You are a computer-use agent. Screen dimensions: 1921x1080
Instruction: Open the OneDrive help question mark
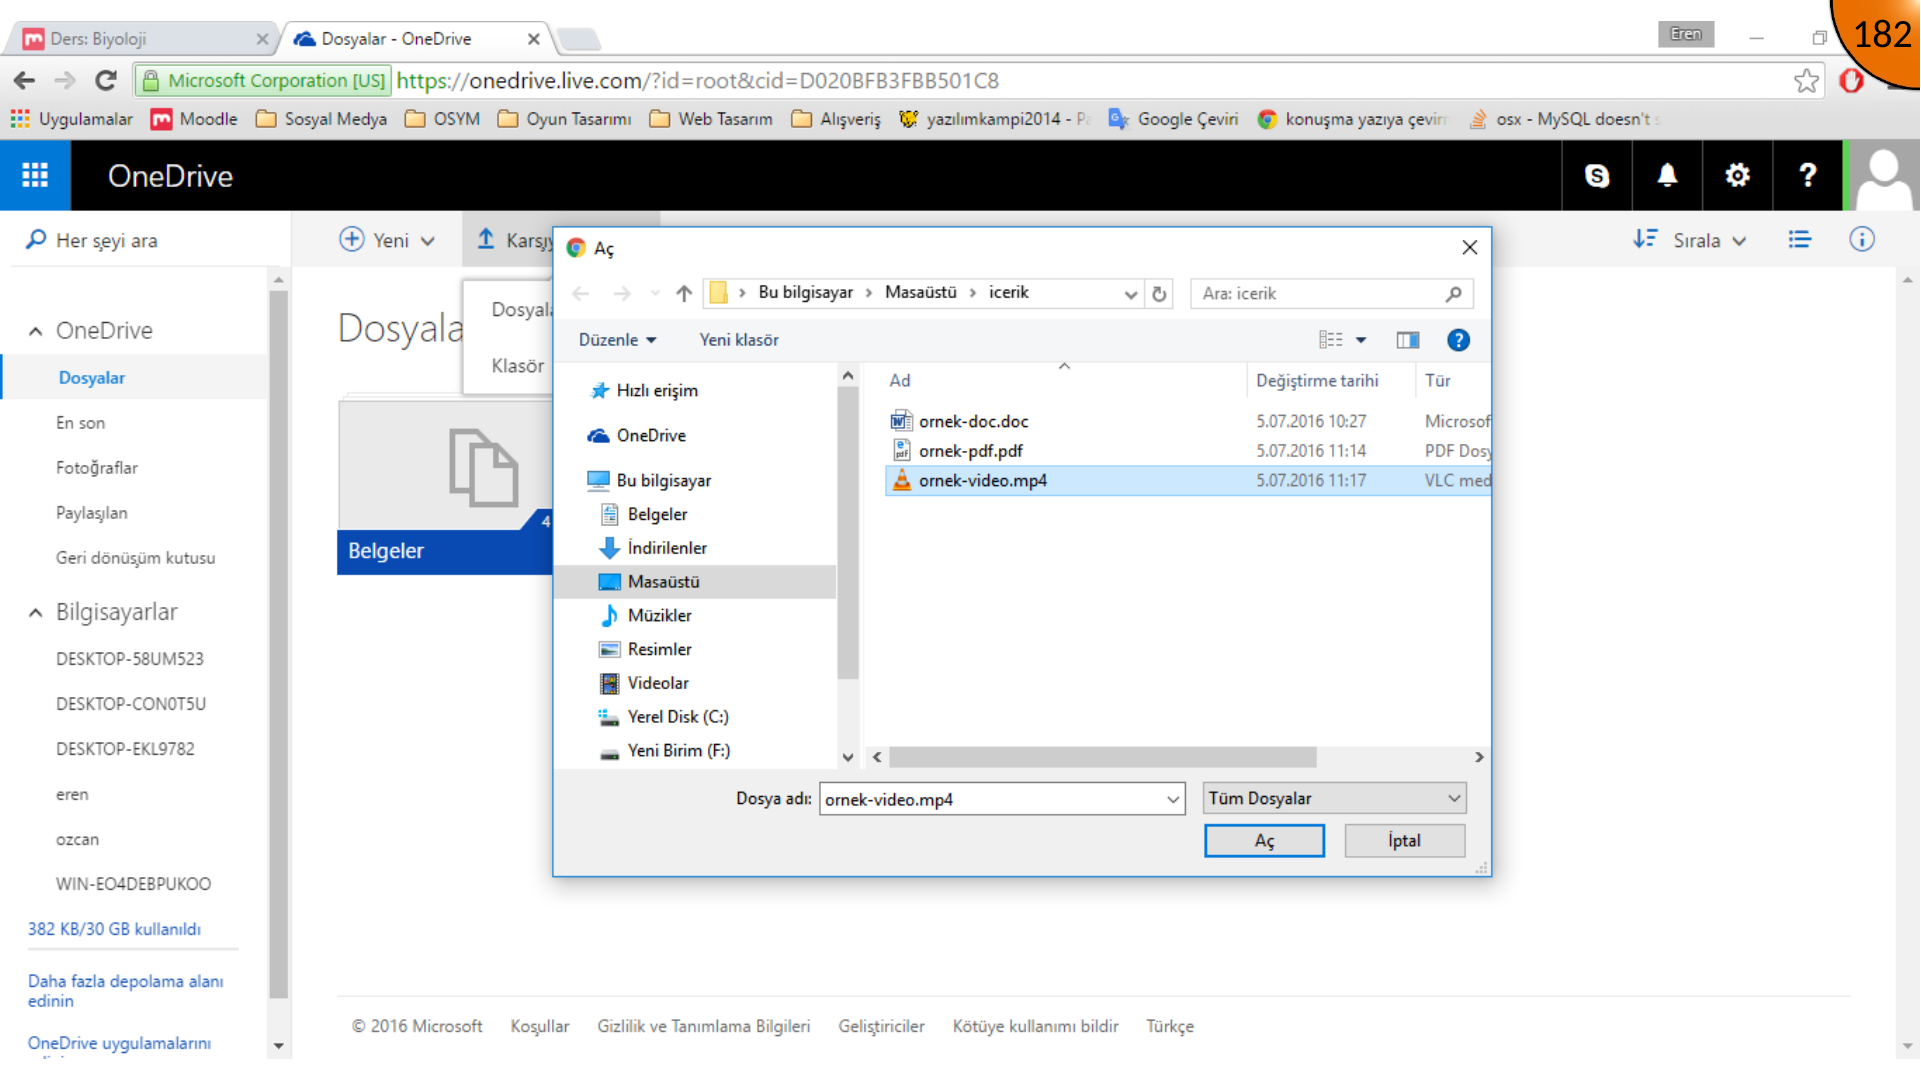(x=1807, y=176)
